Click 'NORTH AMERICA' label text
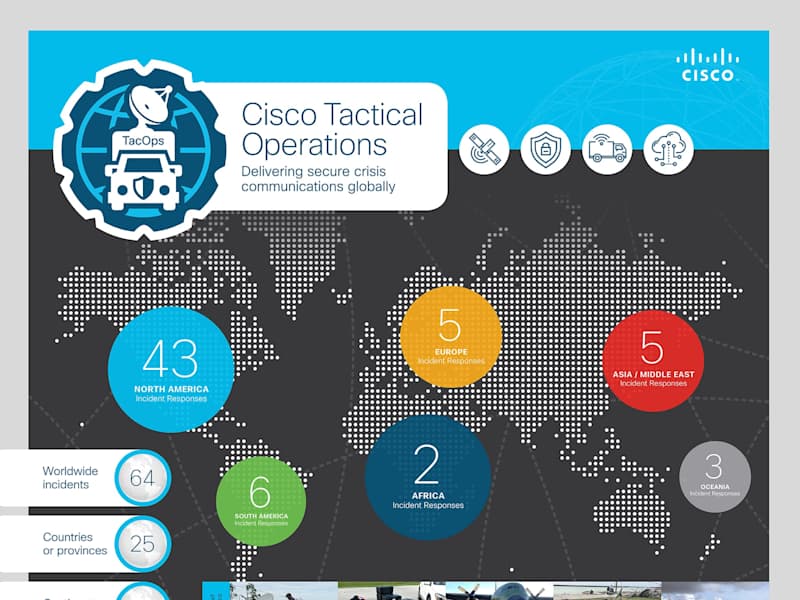This screenshot has width=800, height=600. tap(171, 389)
